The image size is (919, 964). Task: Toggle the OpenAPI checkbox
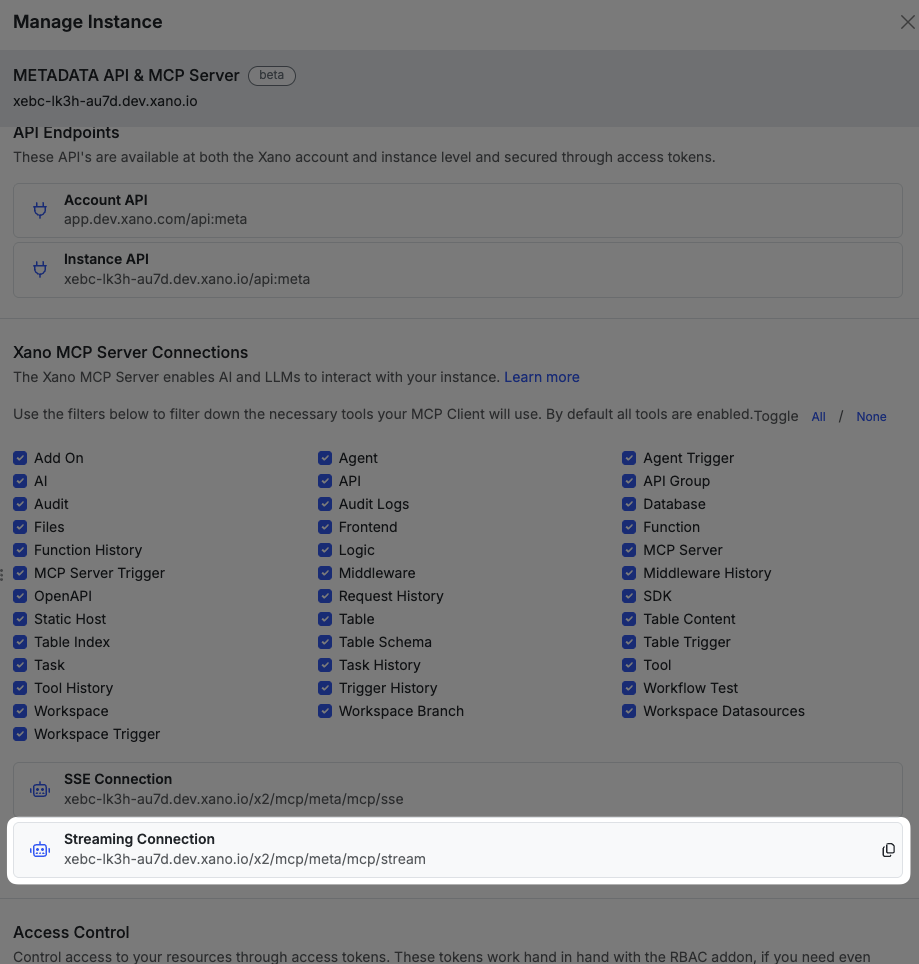pyautogui.click(x=20, y=596)
